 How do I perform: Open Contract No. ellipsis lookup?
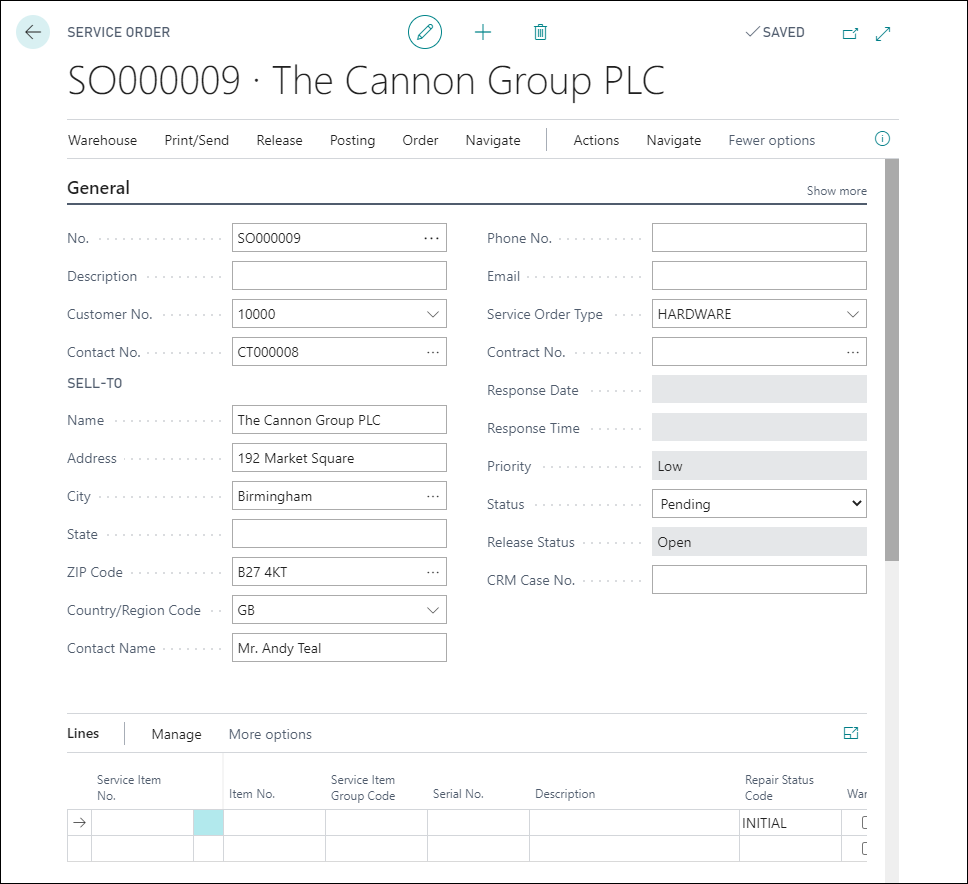[853, 352]
